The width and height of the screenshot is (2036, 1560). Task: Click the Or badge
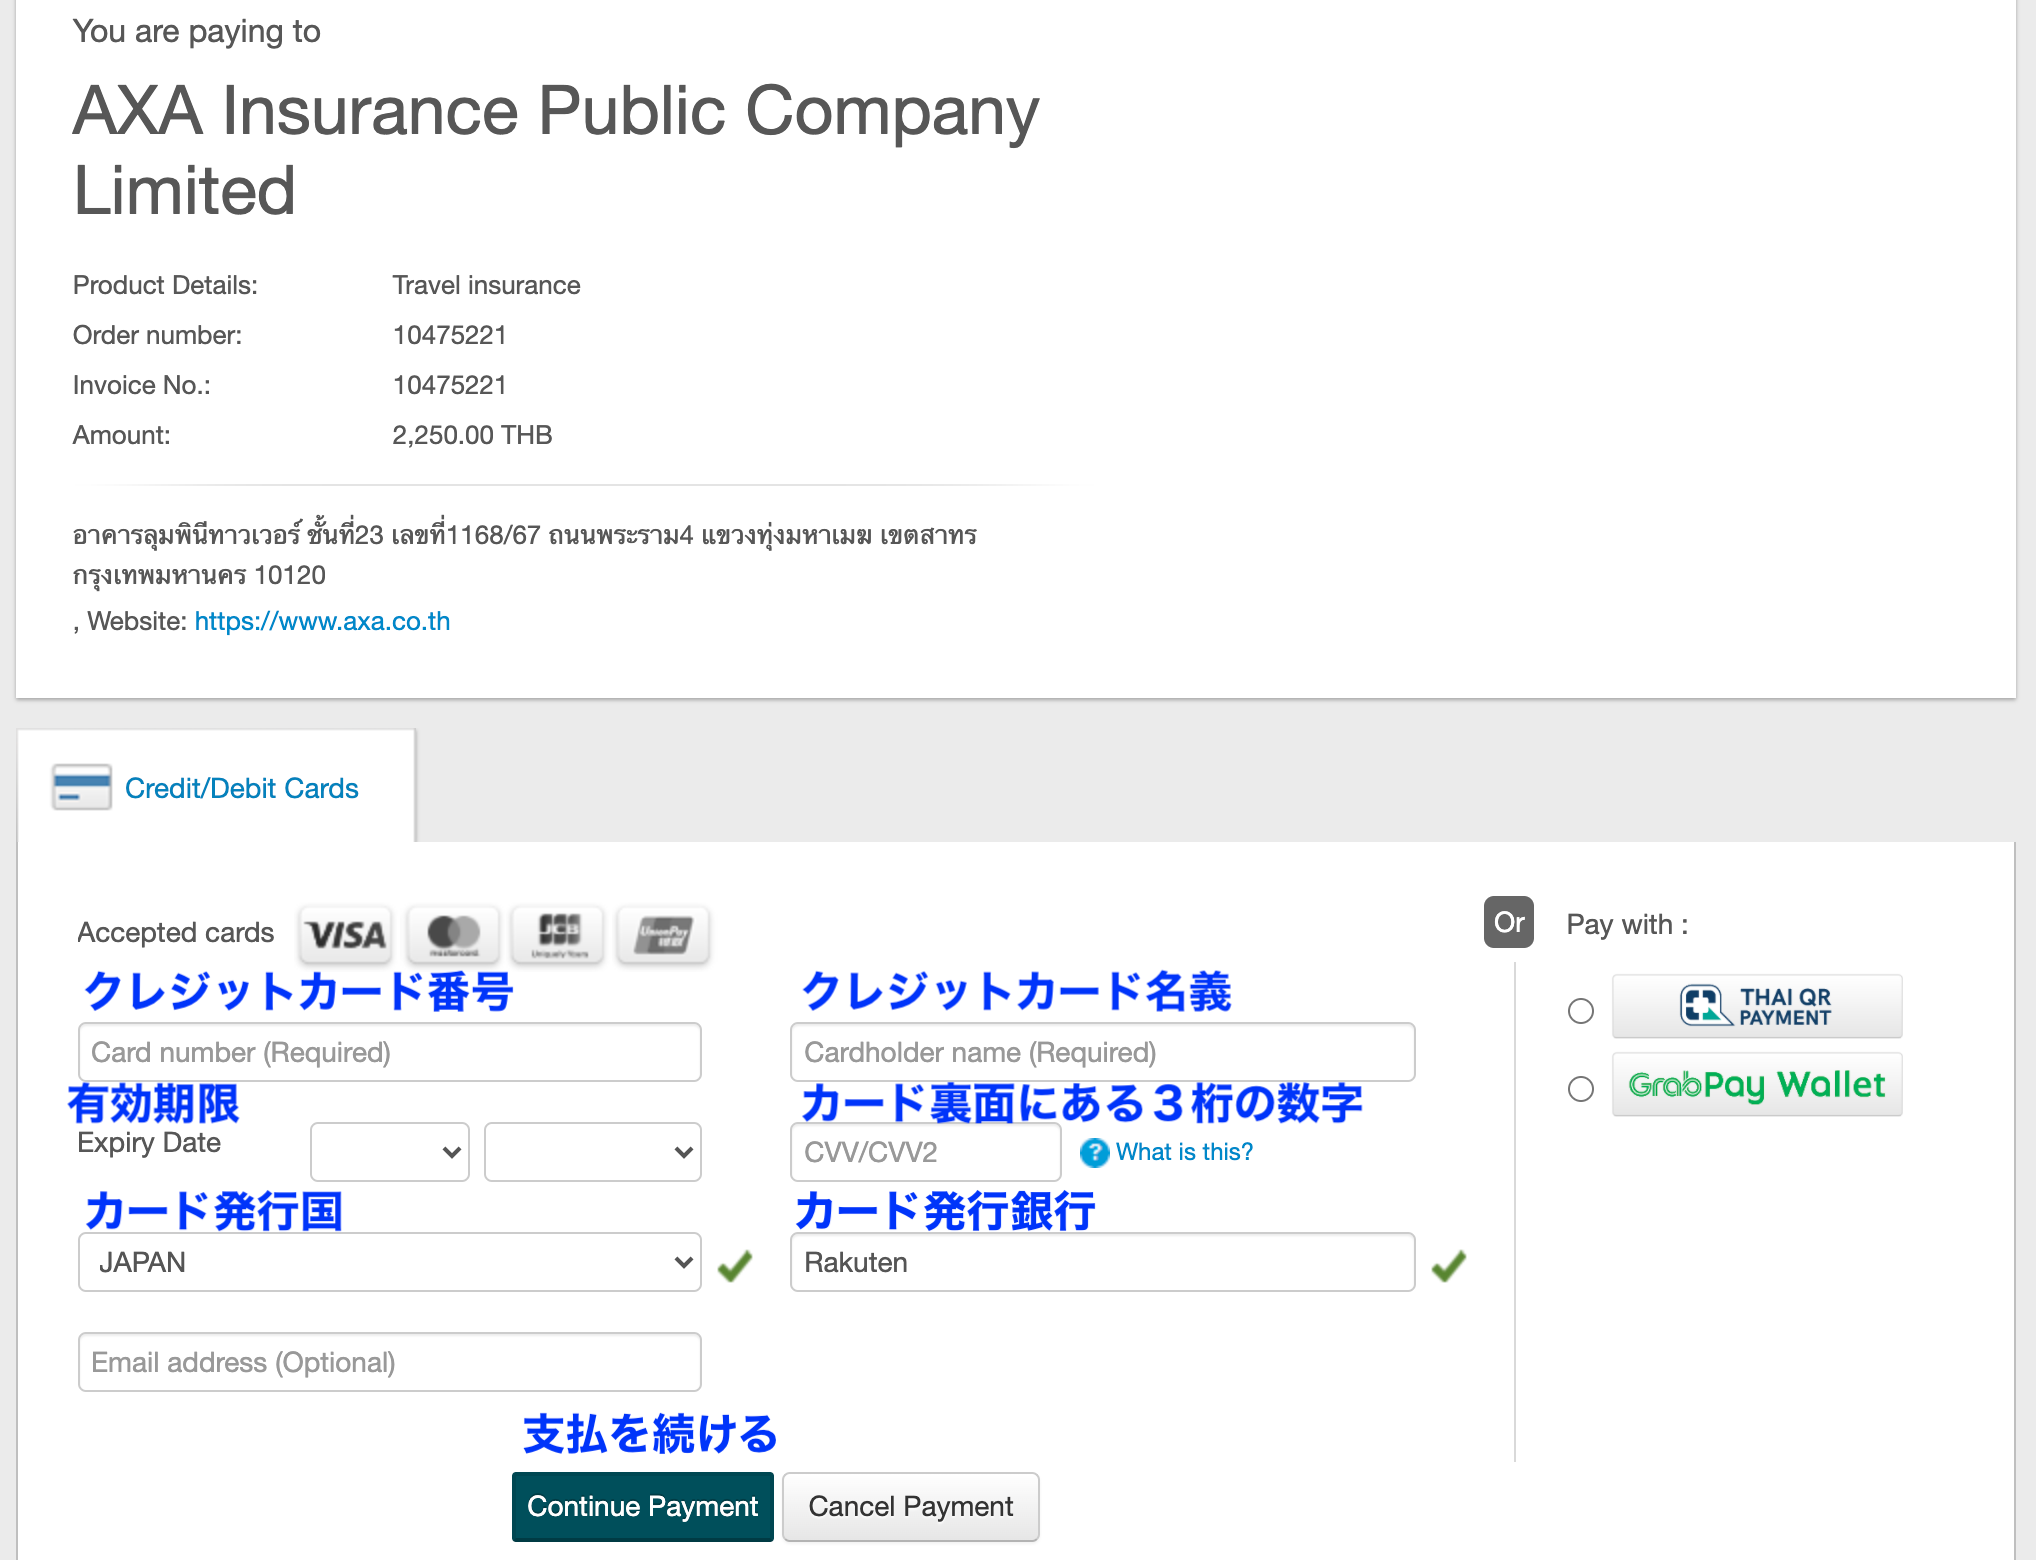[1509, 922]
